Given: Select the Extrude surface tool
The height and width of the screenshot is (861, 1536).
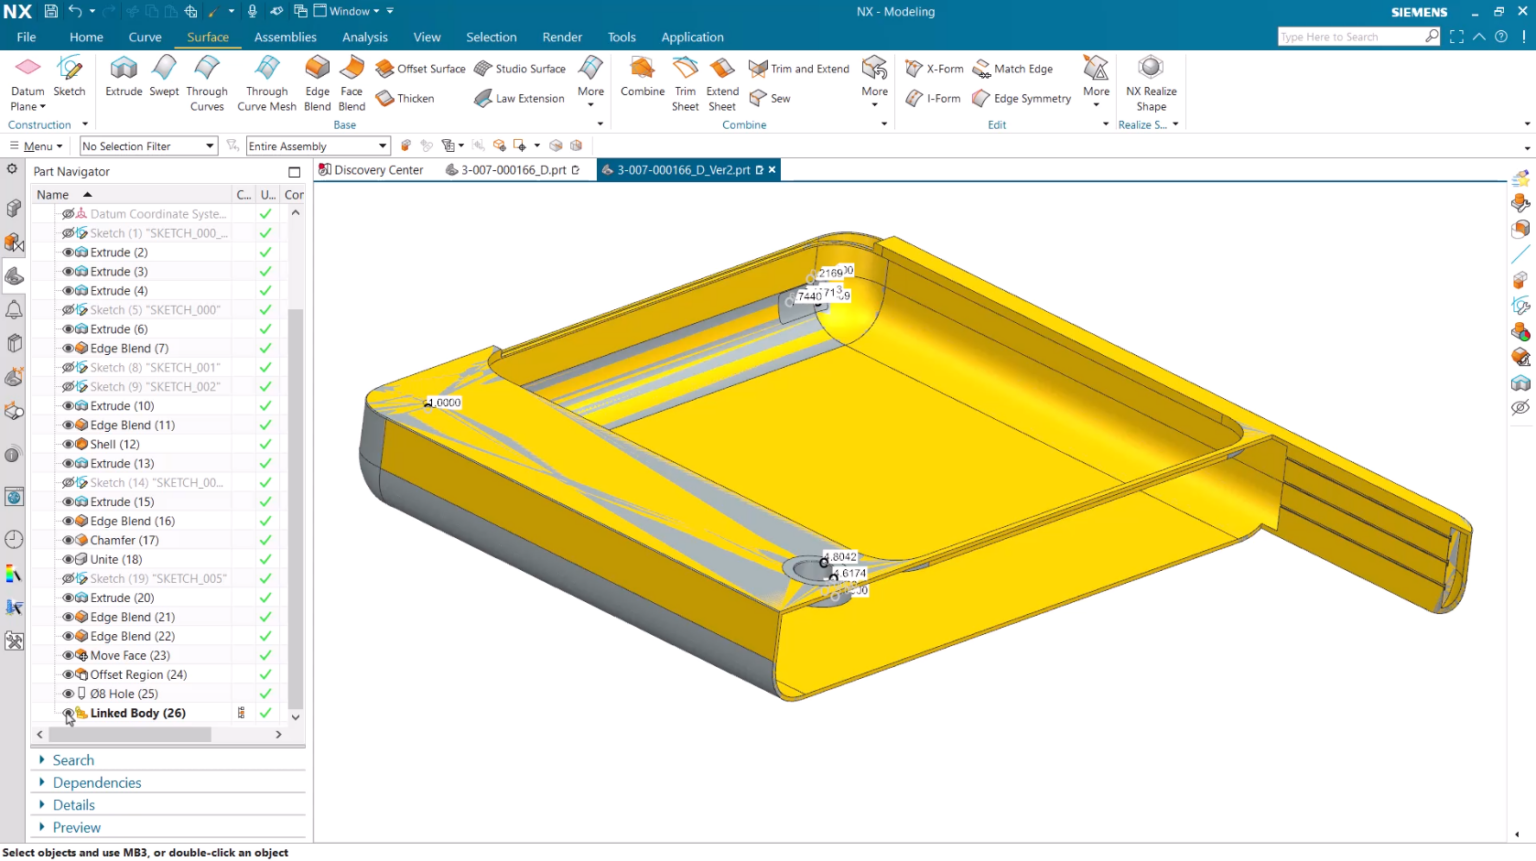Looking at the screenshot, I should click(124, 78).
